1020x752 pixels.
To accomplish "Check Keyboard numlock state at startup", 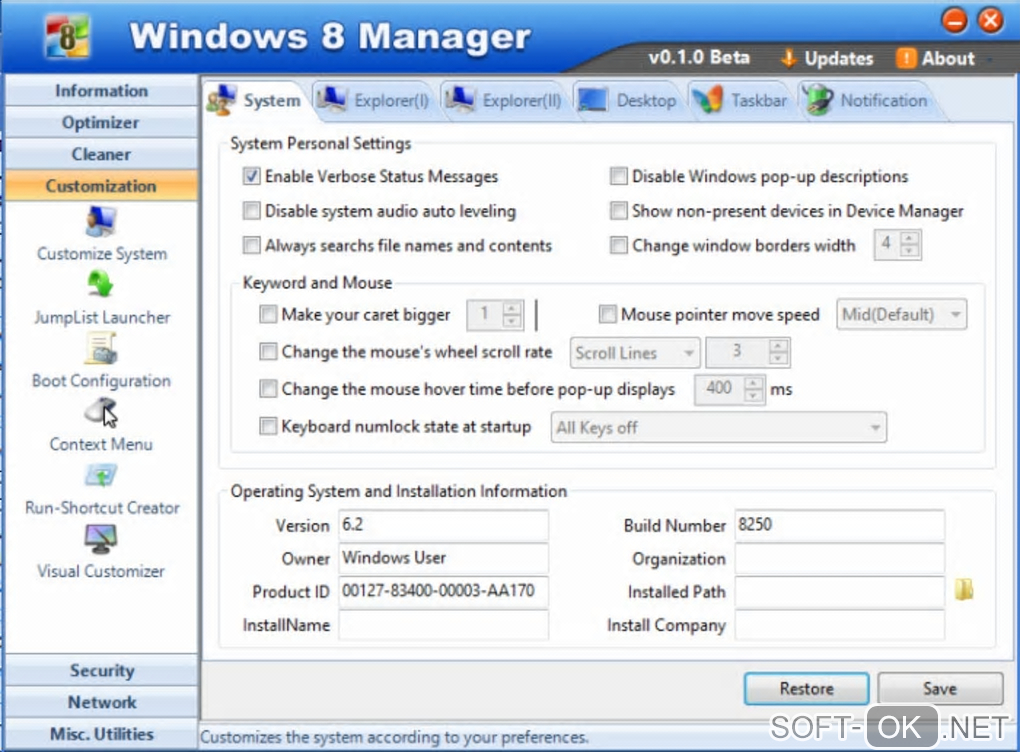I will pyautogui.click(x=267, y=426).
